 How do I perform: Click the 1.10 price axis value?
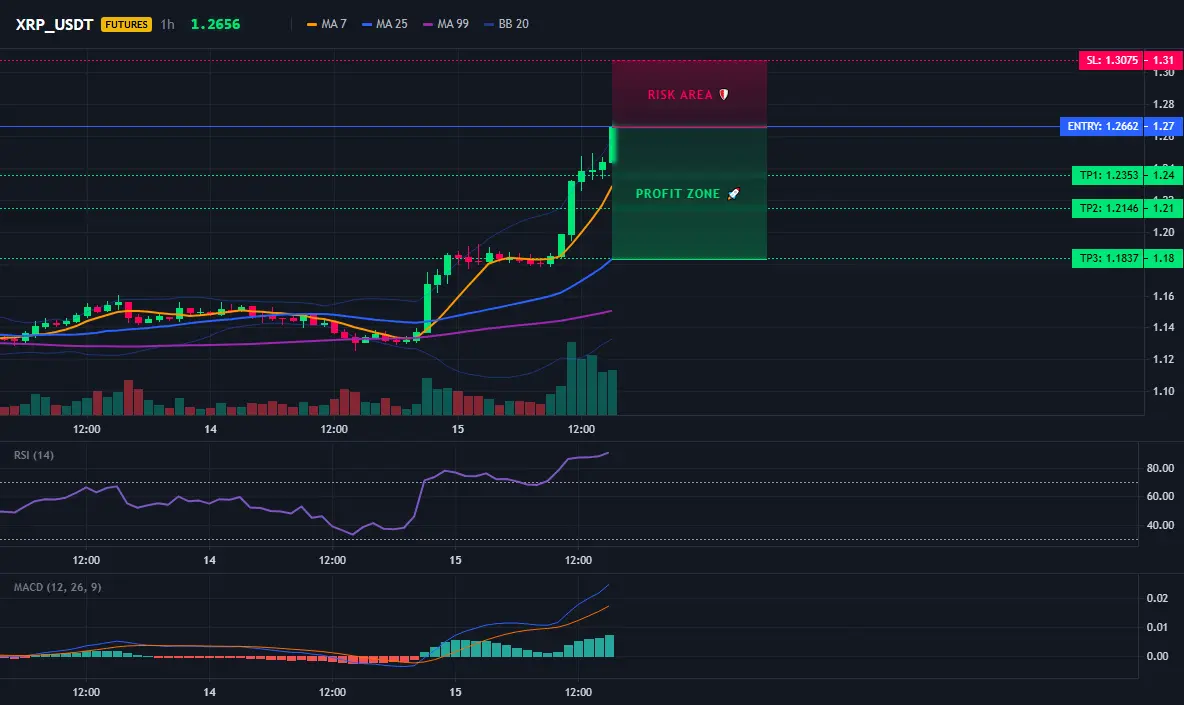pyautogui.click(x=1164, y=391)
